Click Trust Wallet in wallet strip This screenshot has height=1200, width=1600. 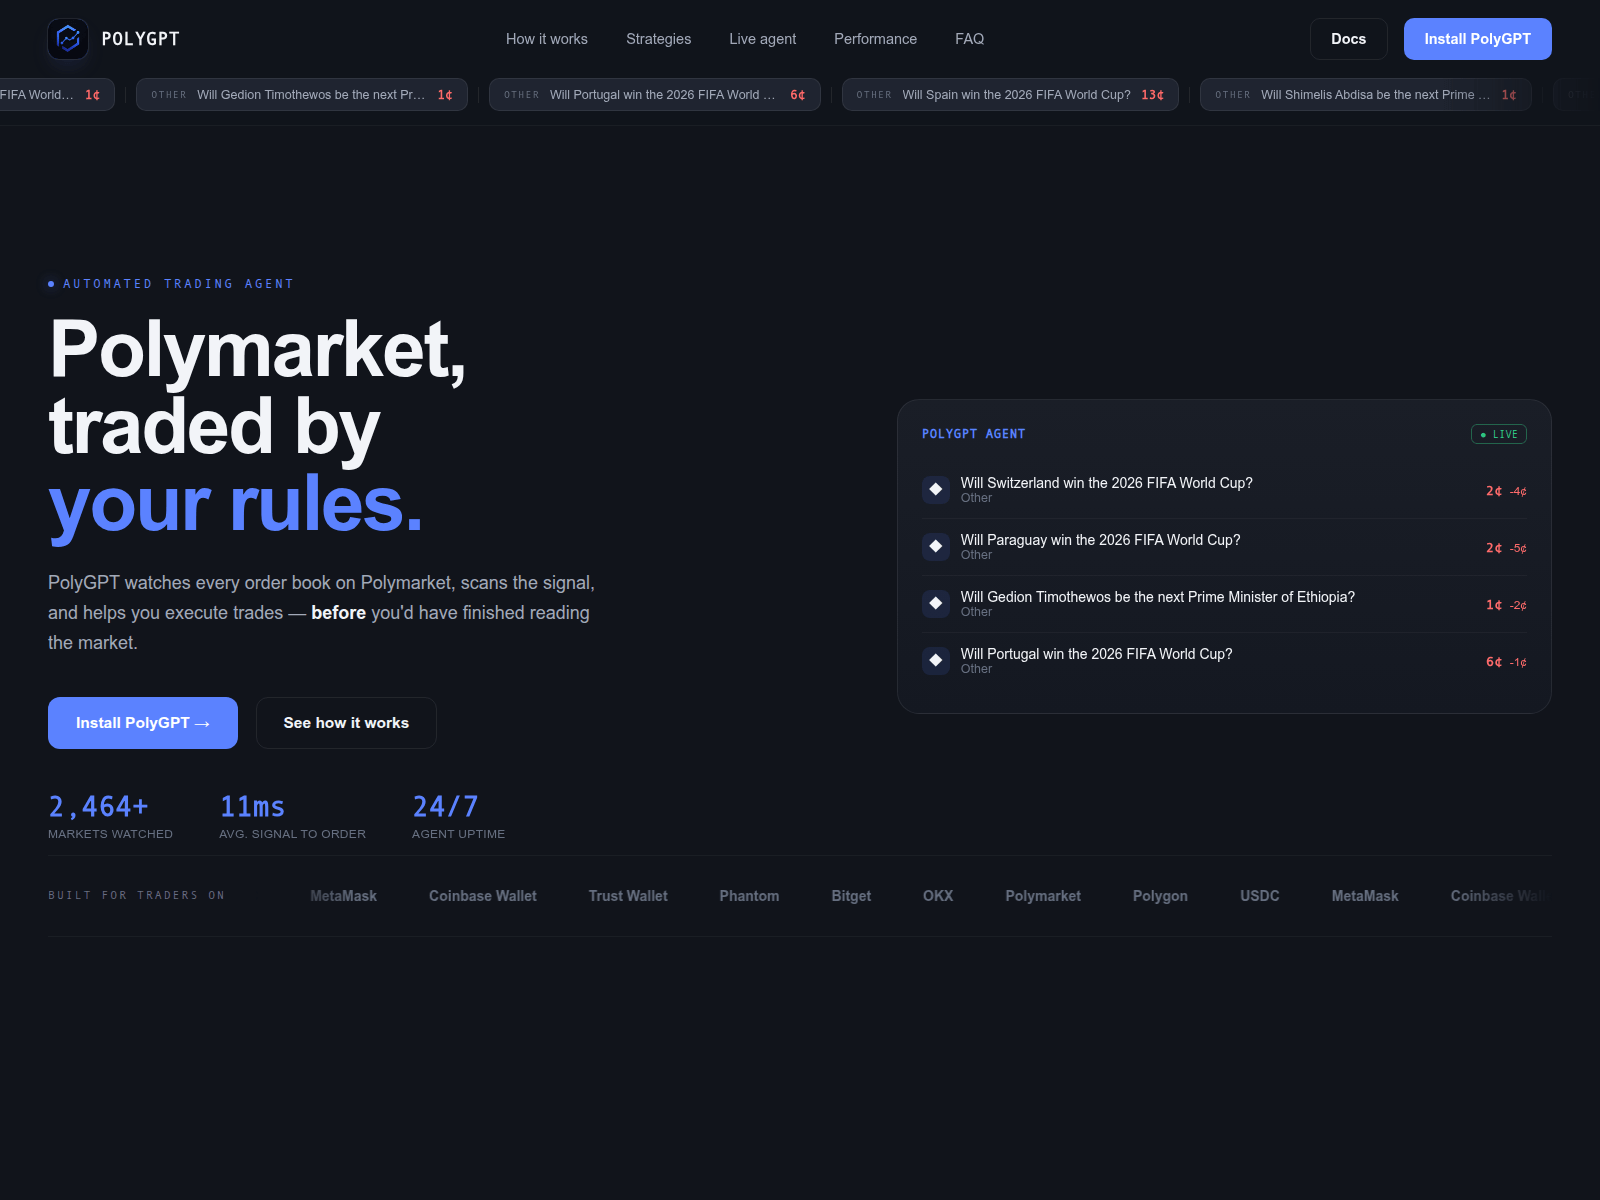[628, 896]
